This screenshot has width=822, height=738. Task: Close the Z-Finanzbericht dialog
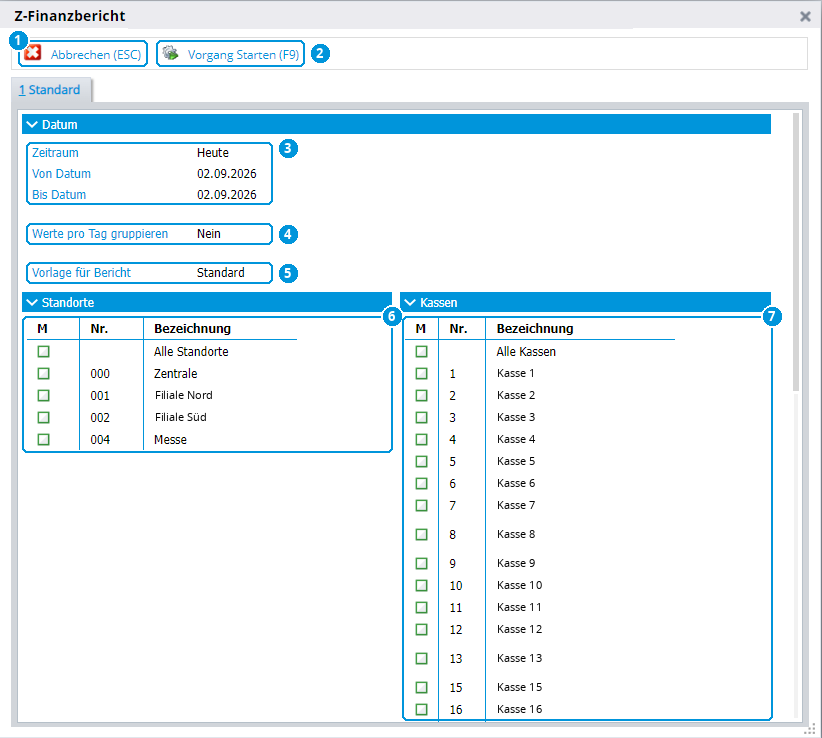pos(805,17)
